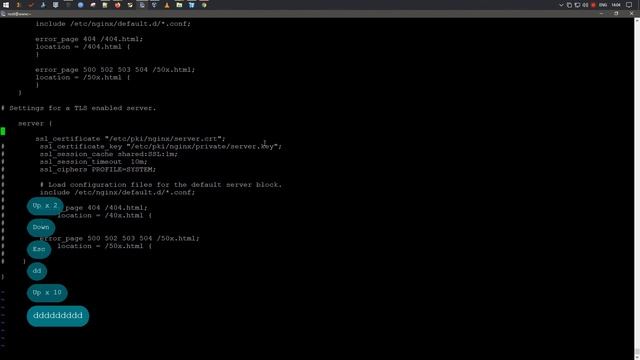Click '# Load configuration files' comment line
The width and height of the screenshot is (640, 360).
point(161,184)
